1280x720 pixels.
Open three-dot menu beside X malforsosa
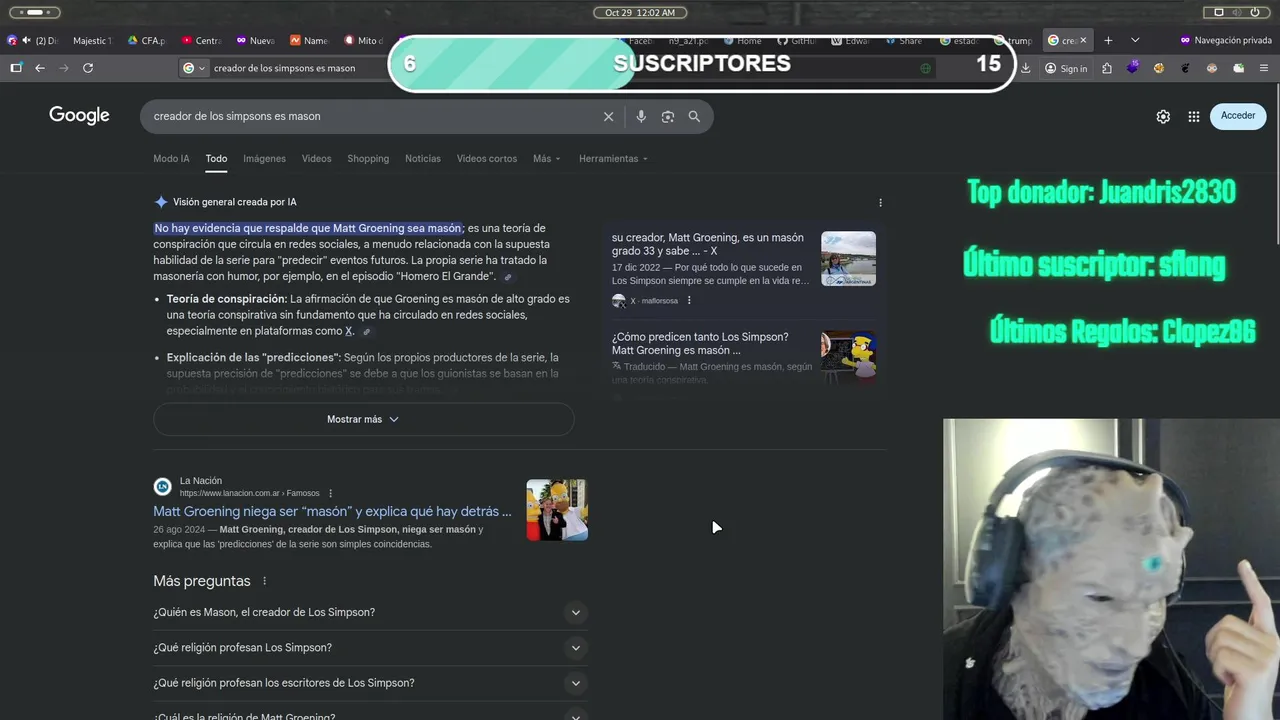tap(689, 300)
